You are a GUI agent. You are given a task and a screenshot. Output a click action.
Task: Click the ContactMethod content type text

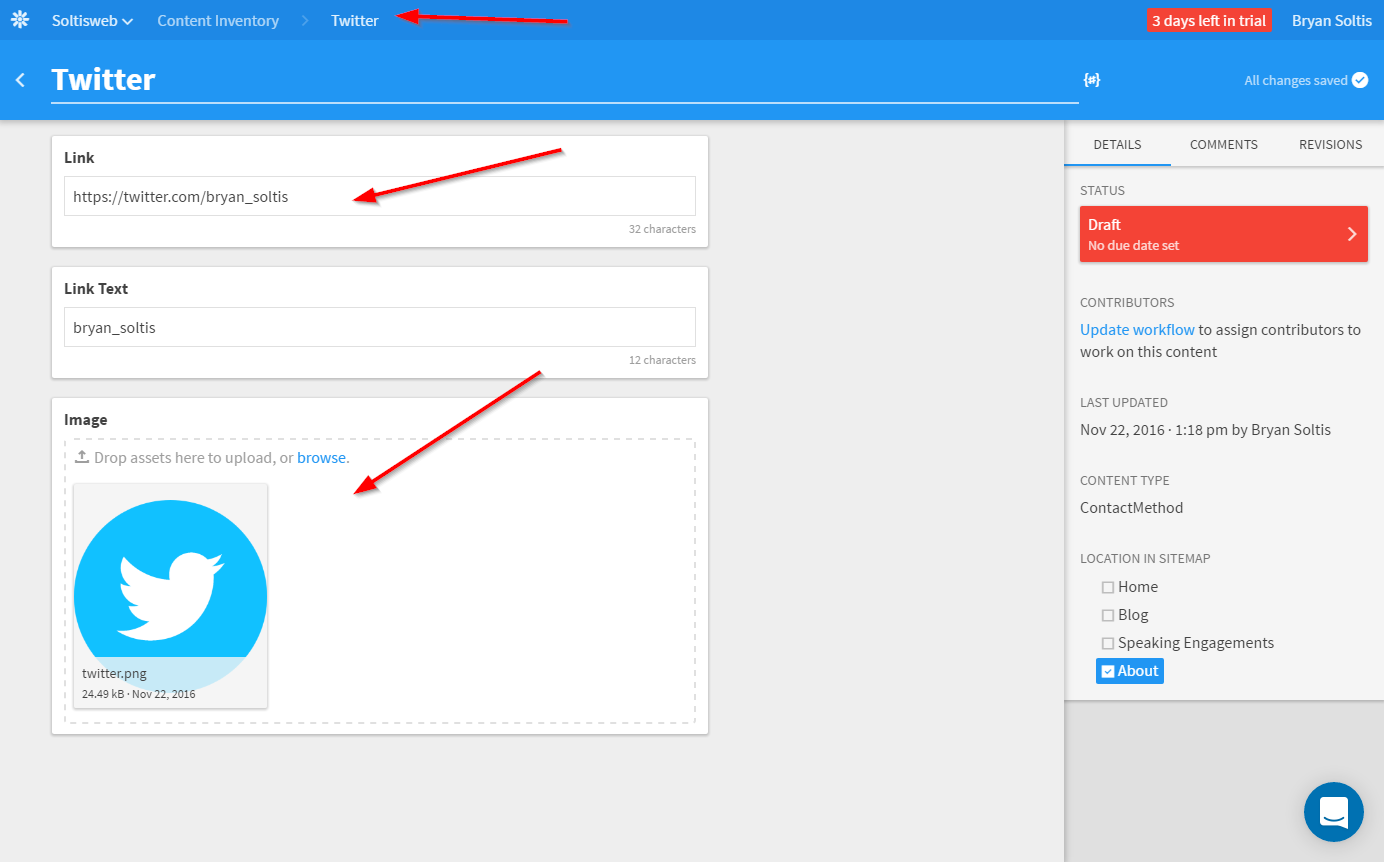tap(1131, 507)
